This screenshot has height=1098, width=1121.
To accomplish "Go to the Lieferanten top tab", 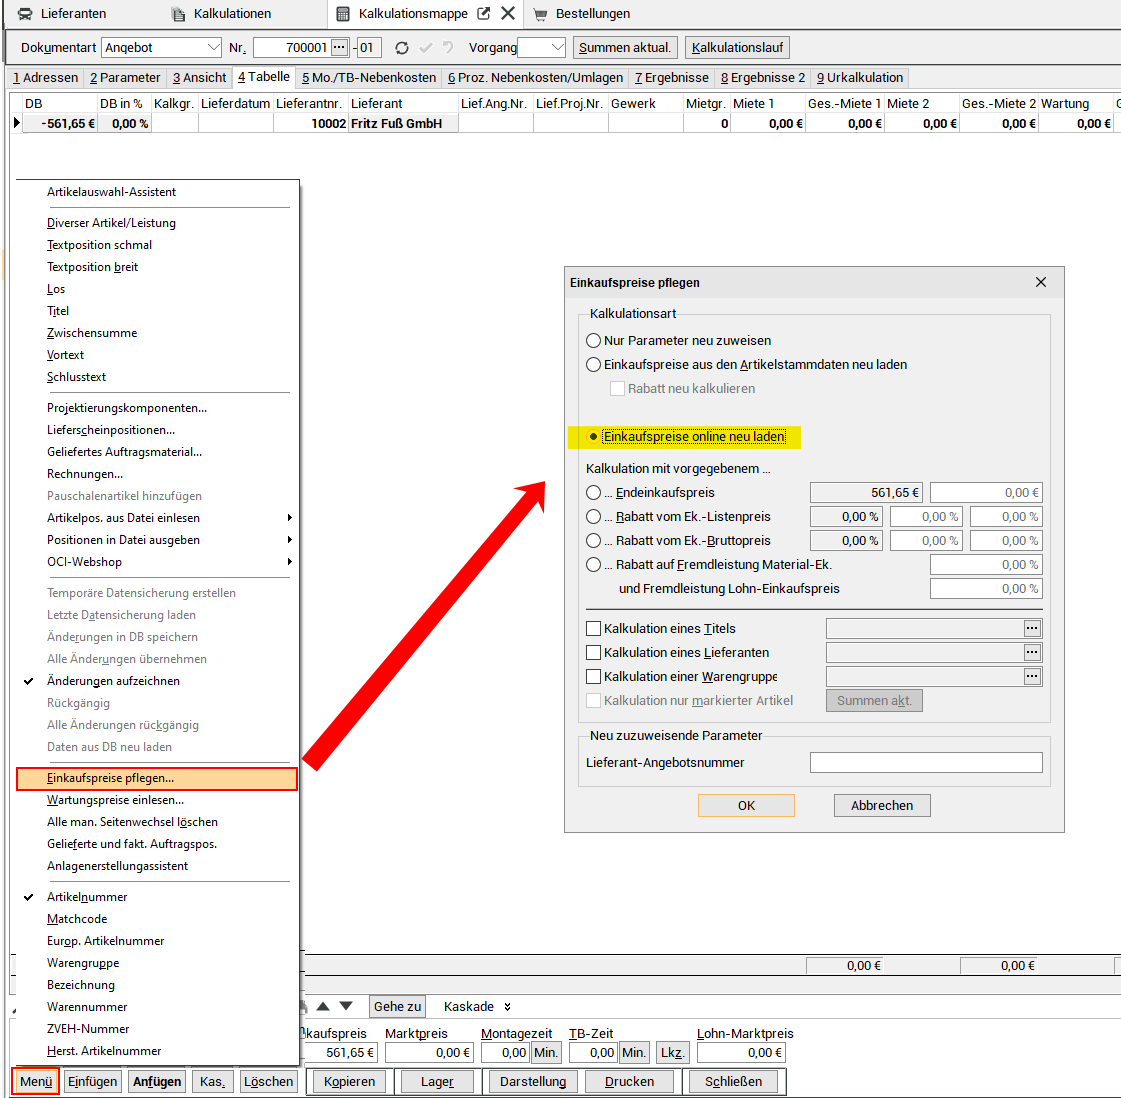I will click(x=63, y=14).
